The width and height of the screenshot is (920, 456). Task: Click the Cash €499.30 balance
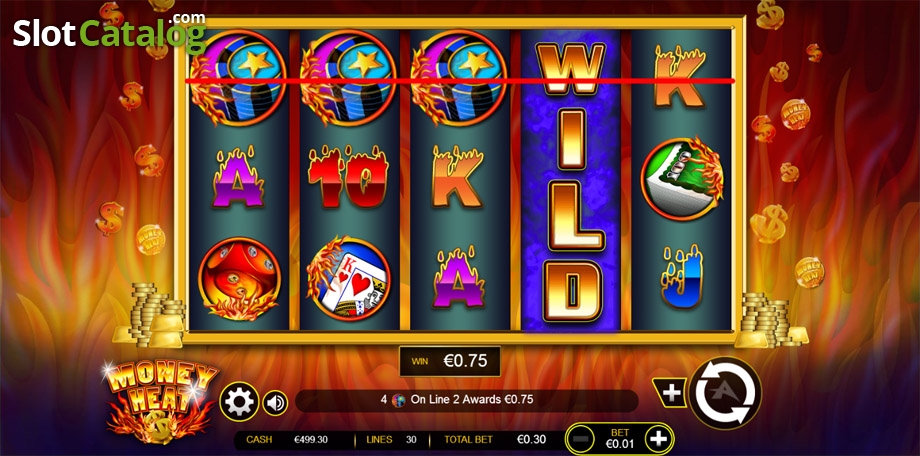[286, 439]
